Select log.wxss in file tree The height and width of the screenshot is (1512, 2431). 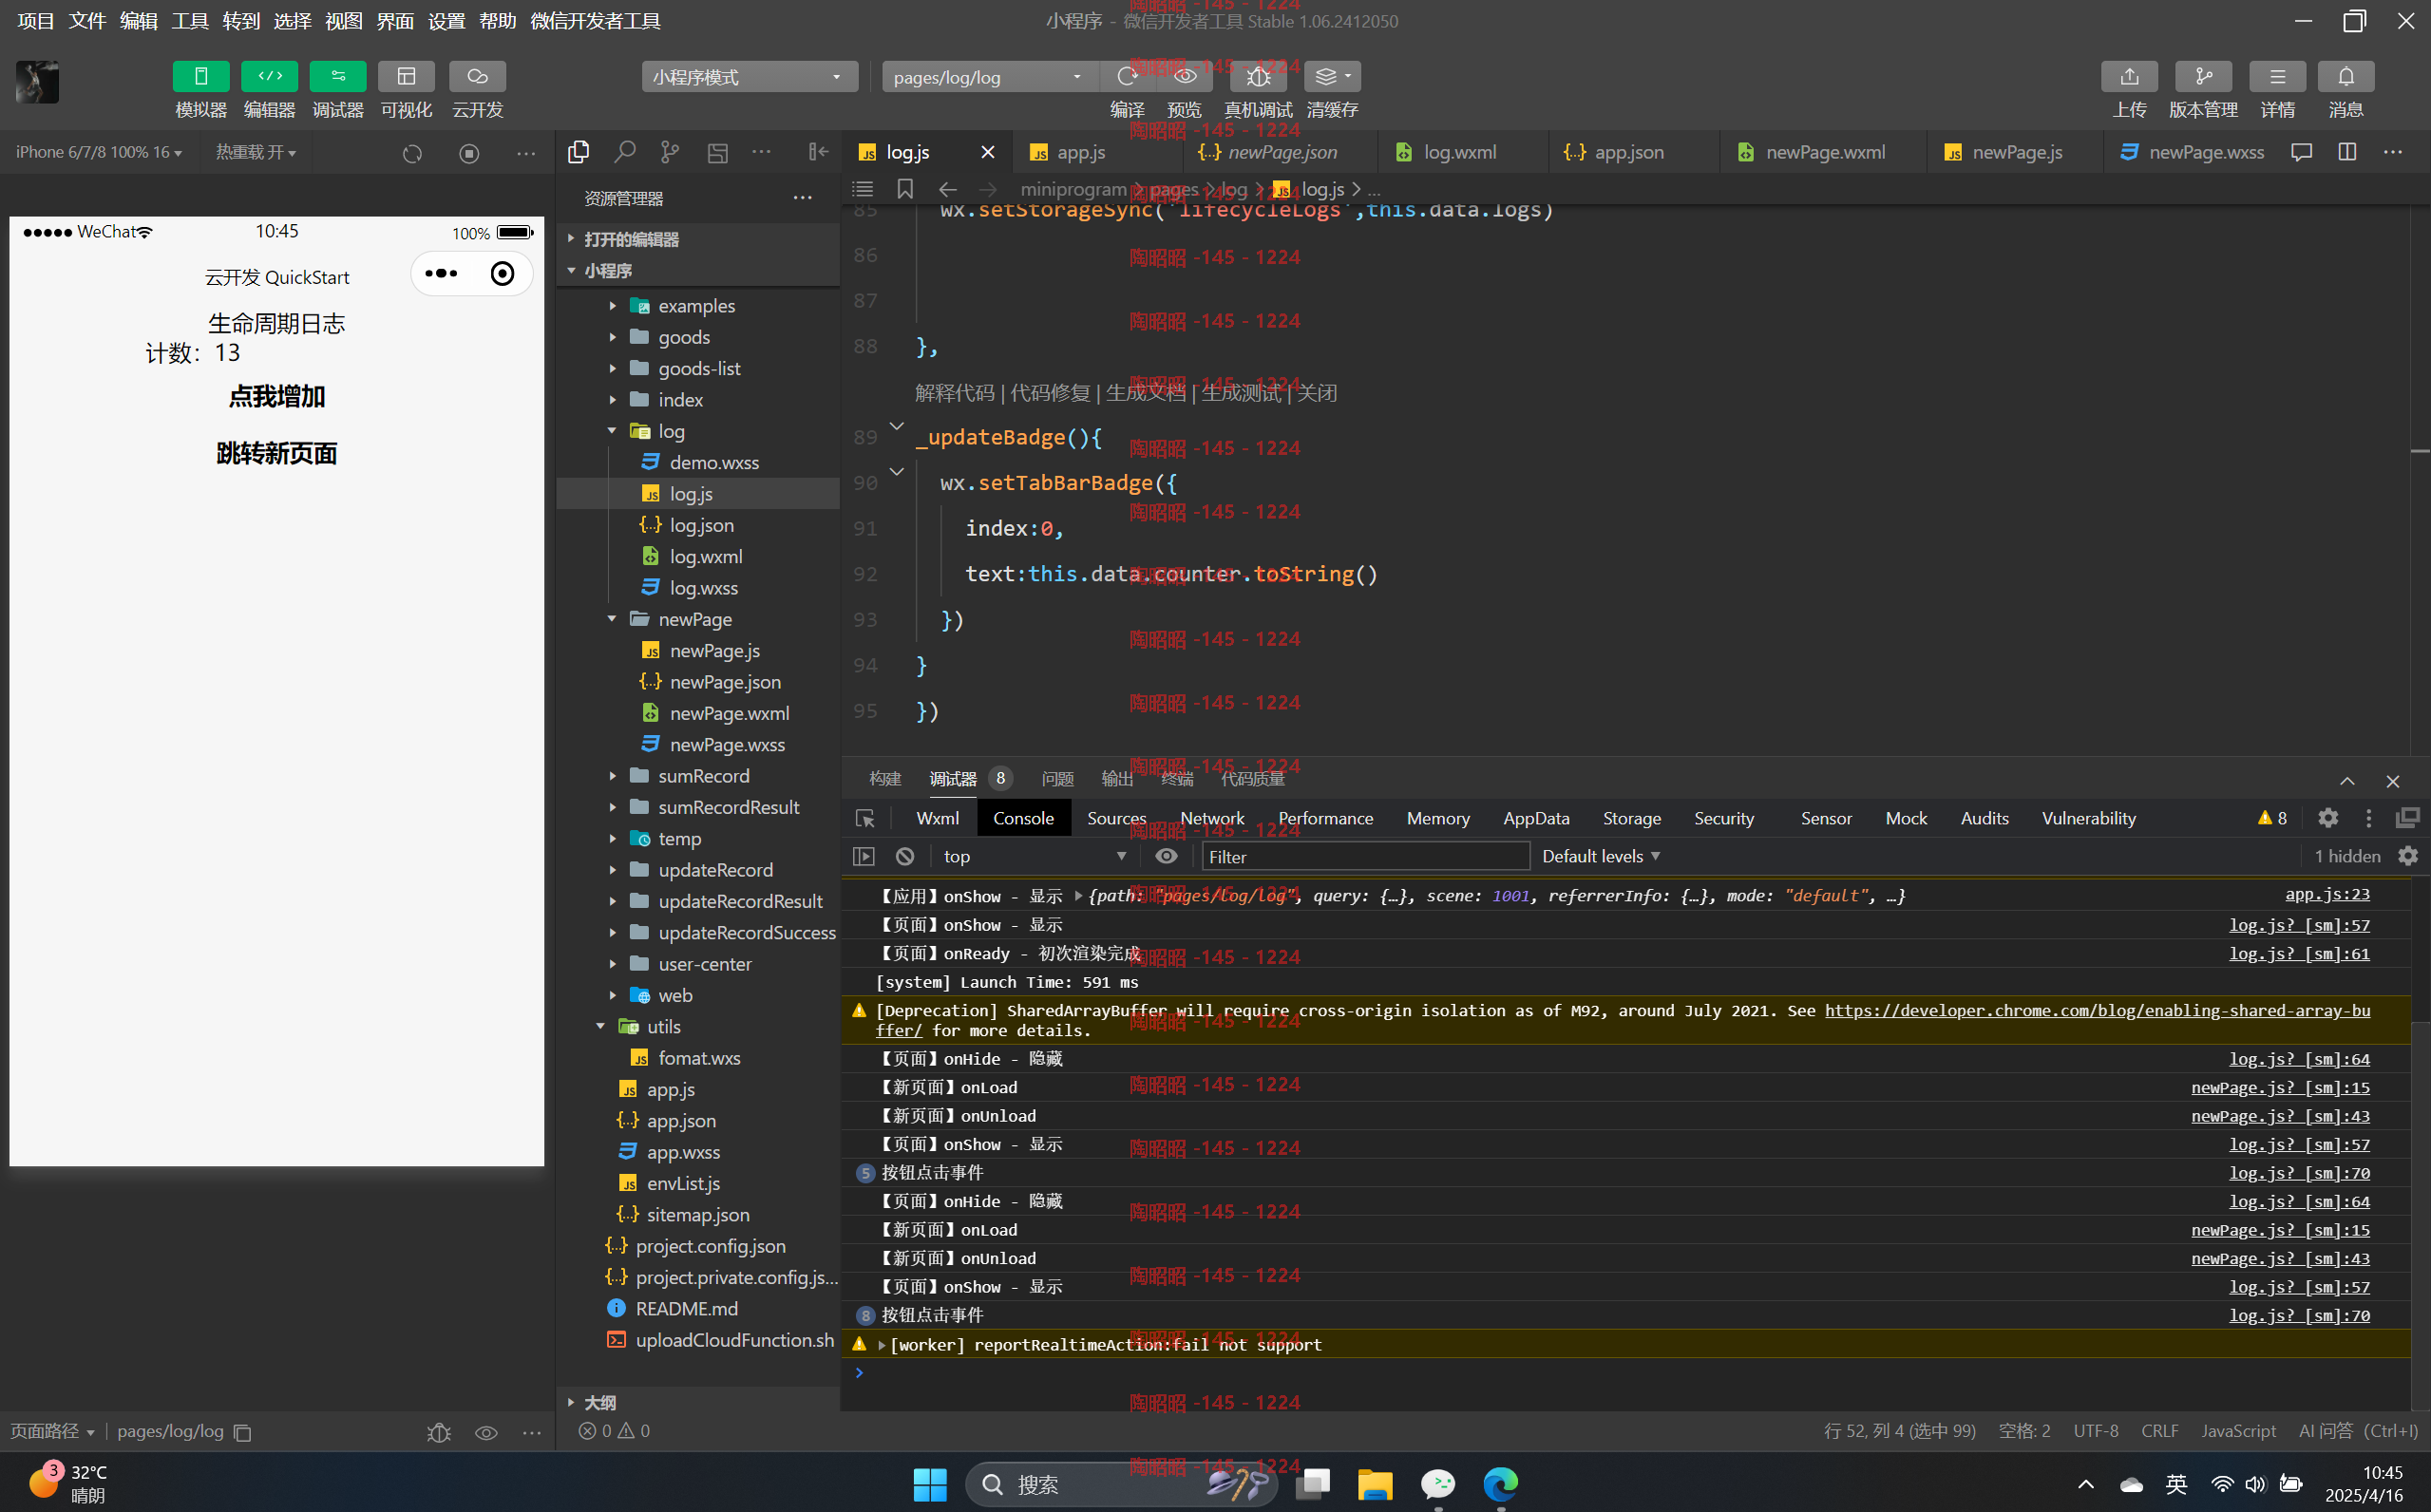(703, 588)
